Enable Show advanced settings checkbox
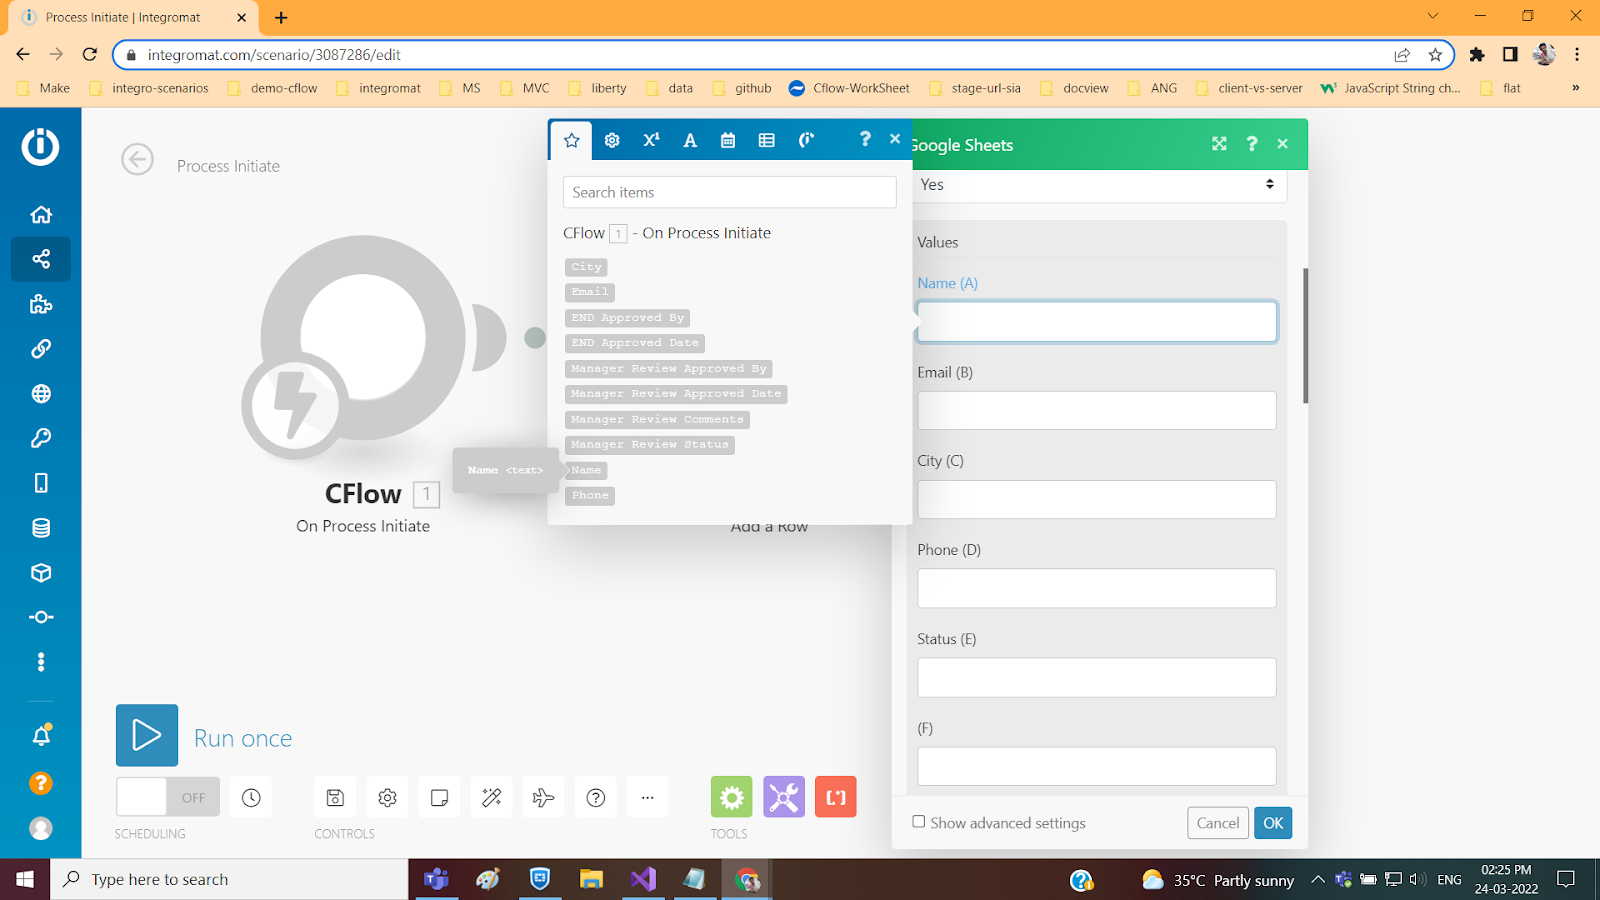Screen dimensions: 1600x900 [919, 822]
